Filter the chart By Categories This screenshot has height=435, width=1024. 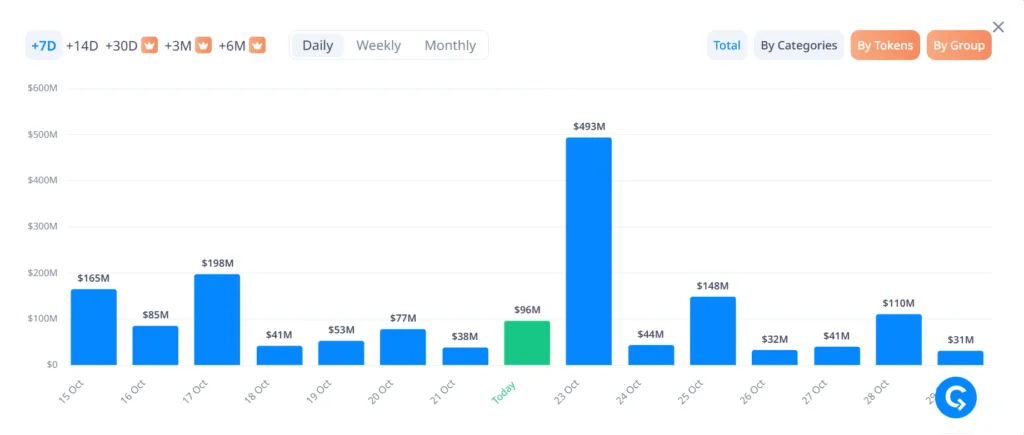(x=798, y=45)
